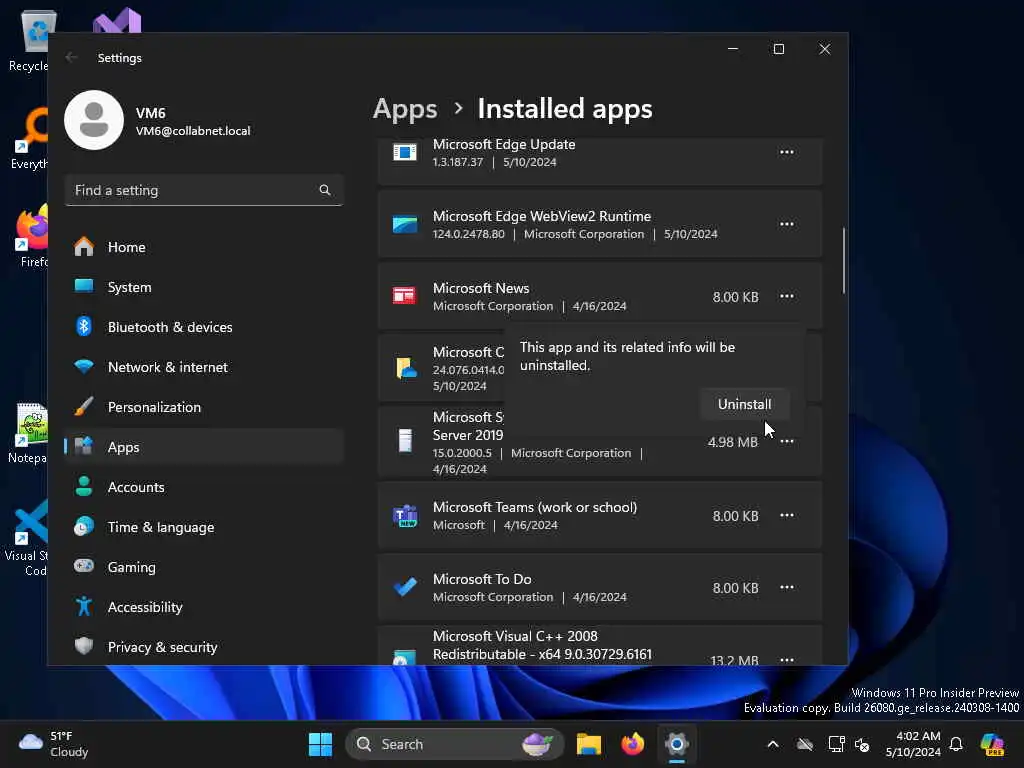Open more options for the 4.98 MB app
Image resolution: width=1024 pixels, height=768 pixels.
[x=788, y=442]
